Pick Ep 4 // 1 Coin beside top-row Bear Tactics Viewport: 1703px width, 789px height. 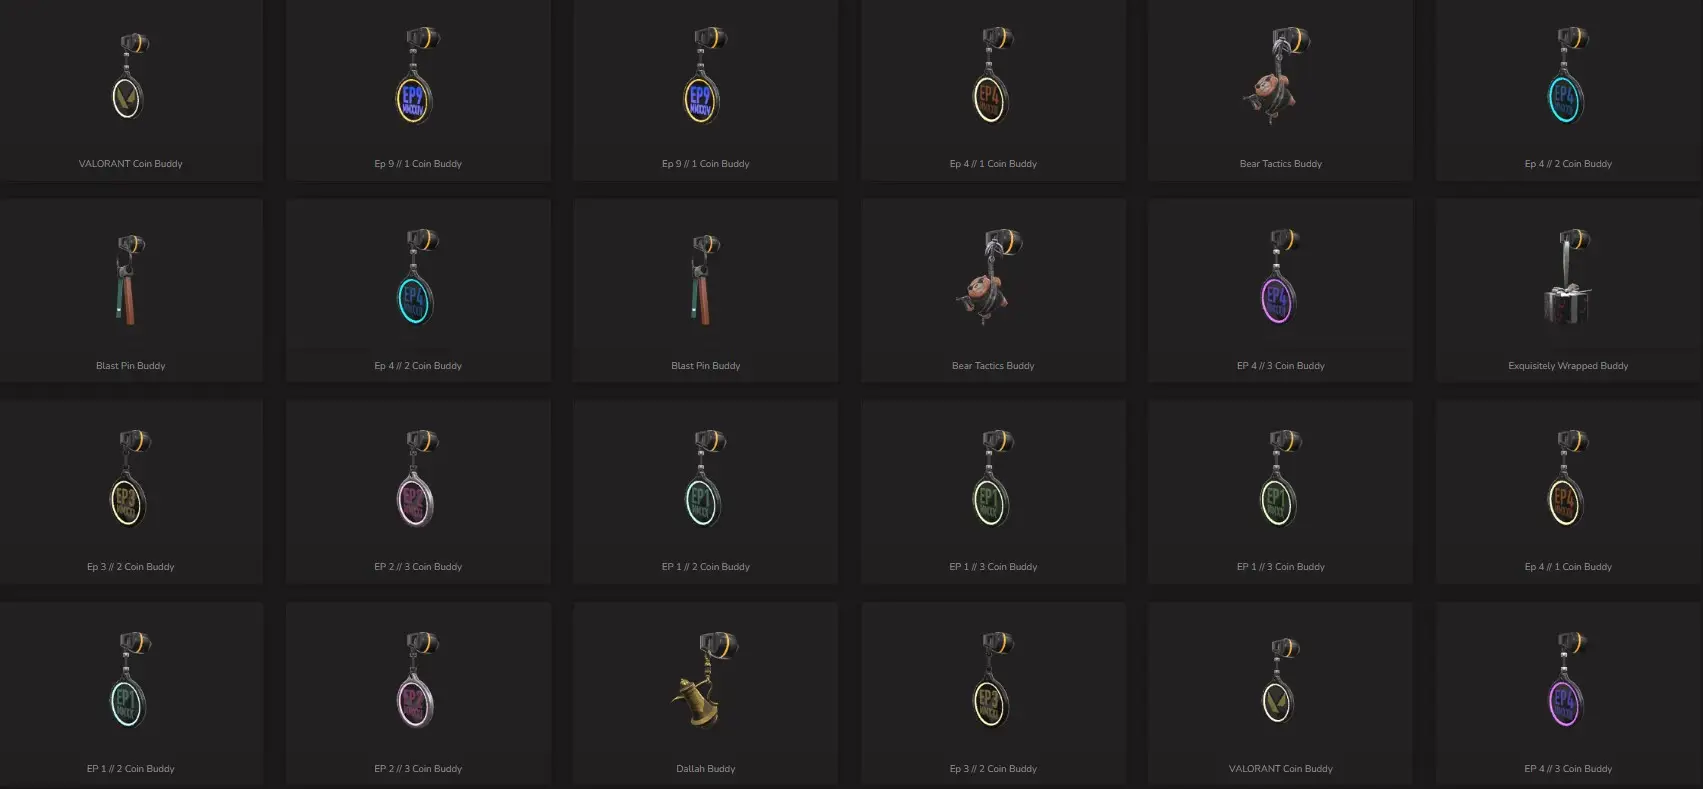click(993, 89)
